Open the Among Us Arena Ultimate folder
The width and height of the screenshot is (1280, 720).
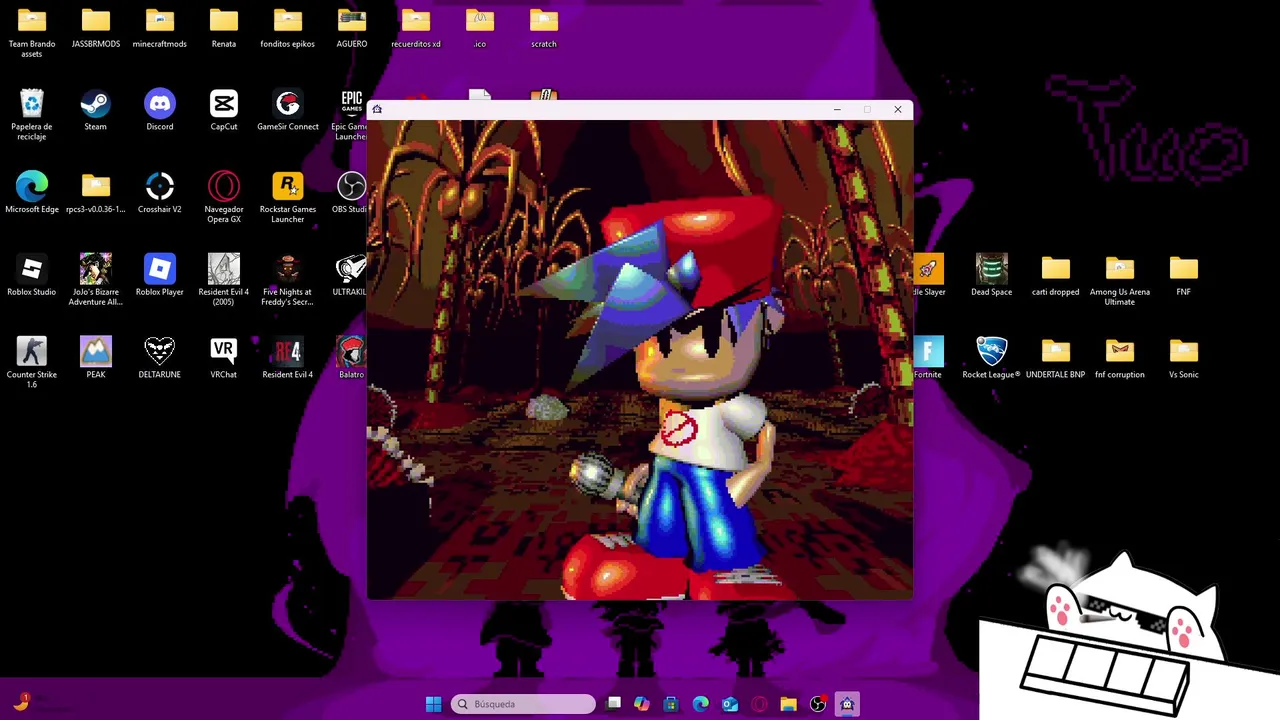(x=1119, y=280)
